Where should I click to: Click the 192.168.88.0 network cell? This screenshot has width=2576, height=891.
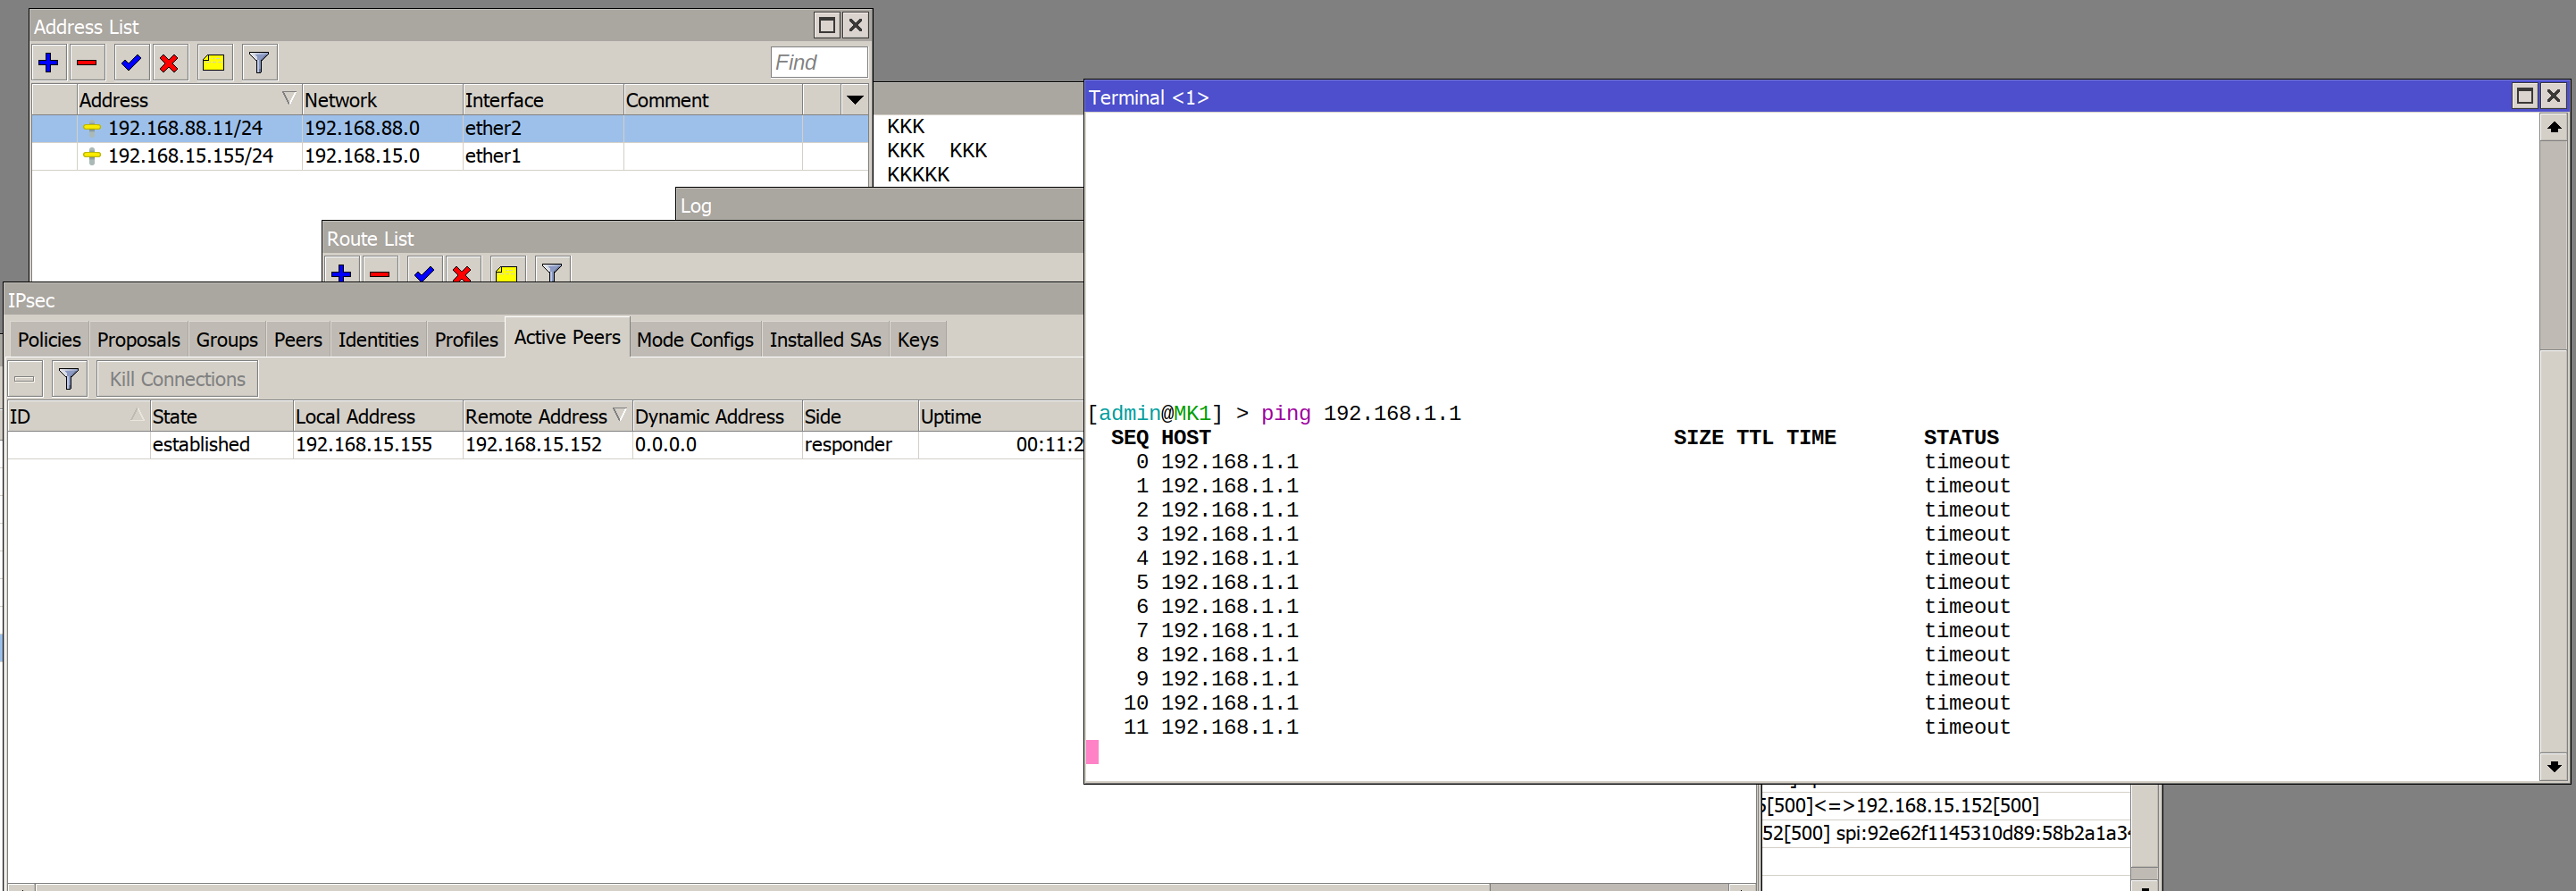point(381,128)
